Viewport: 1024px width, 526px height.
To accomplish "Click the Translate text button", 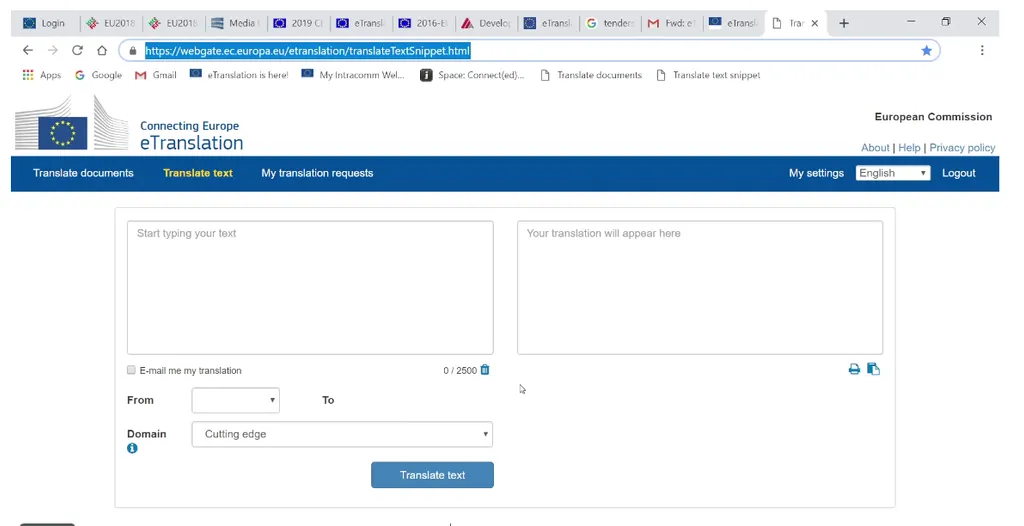I will [432, 475].
